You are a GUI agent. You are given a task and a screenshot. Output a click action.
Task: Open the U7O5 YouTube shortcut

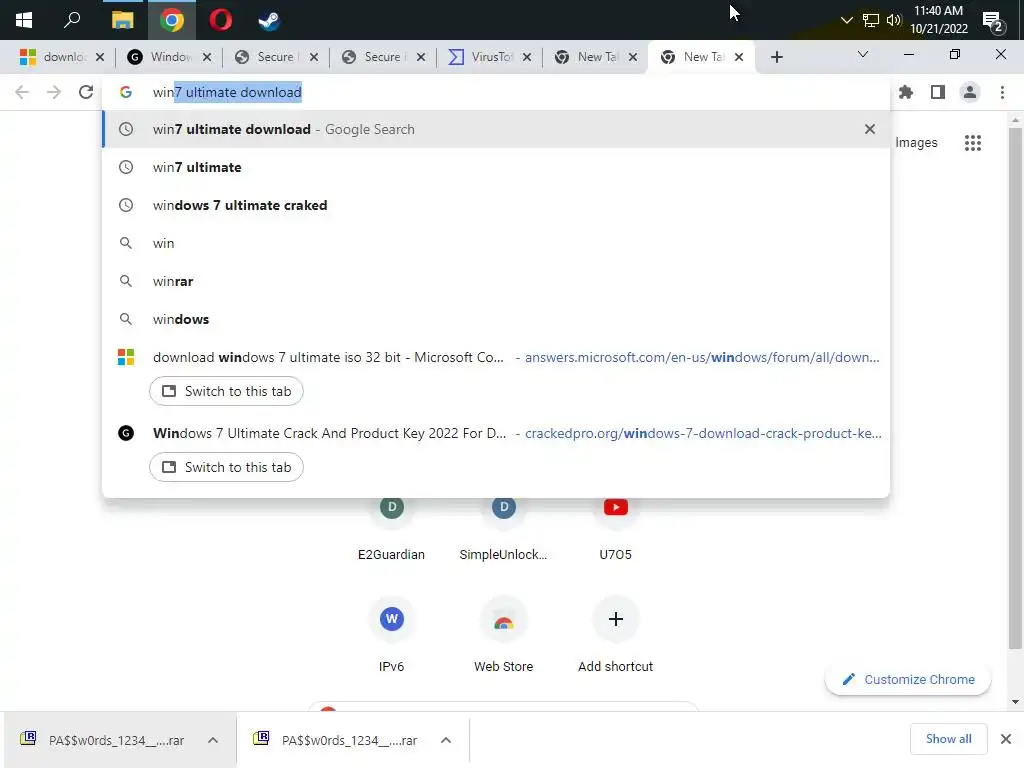coord(615,529)
